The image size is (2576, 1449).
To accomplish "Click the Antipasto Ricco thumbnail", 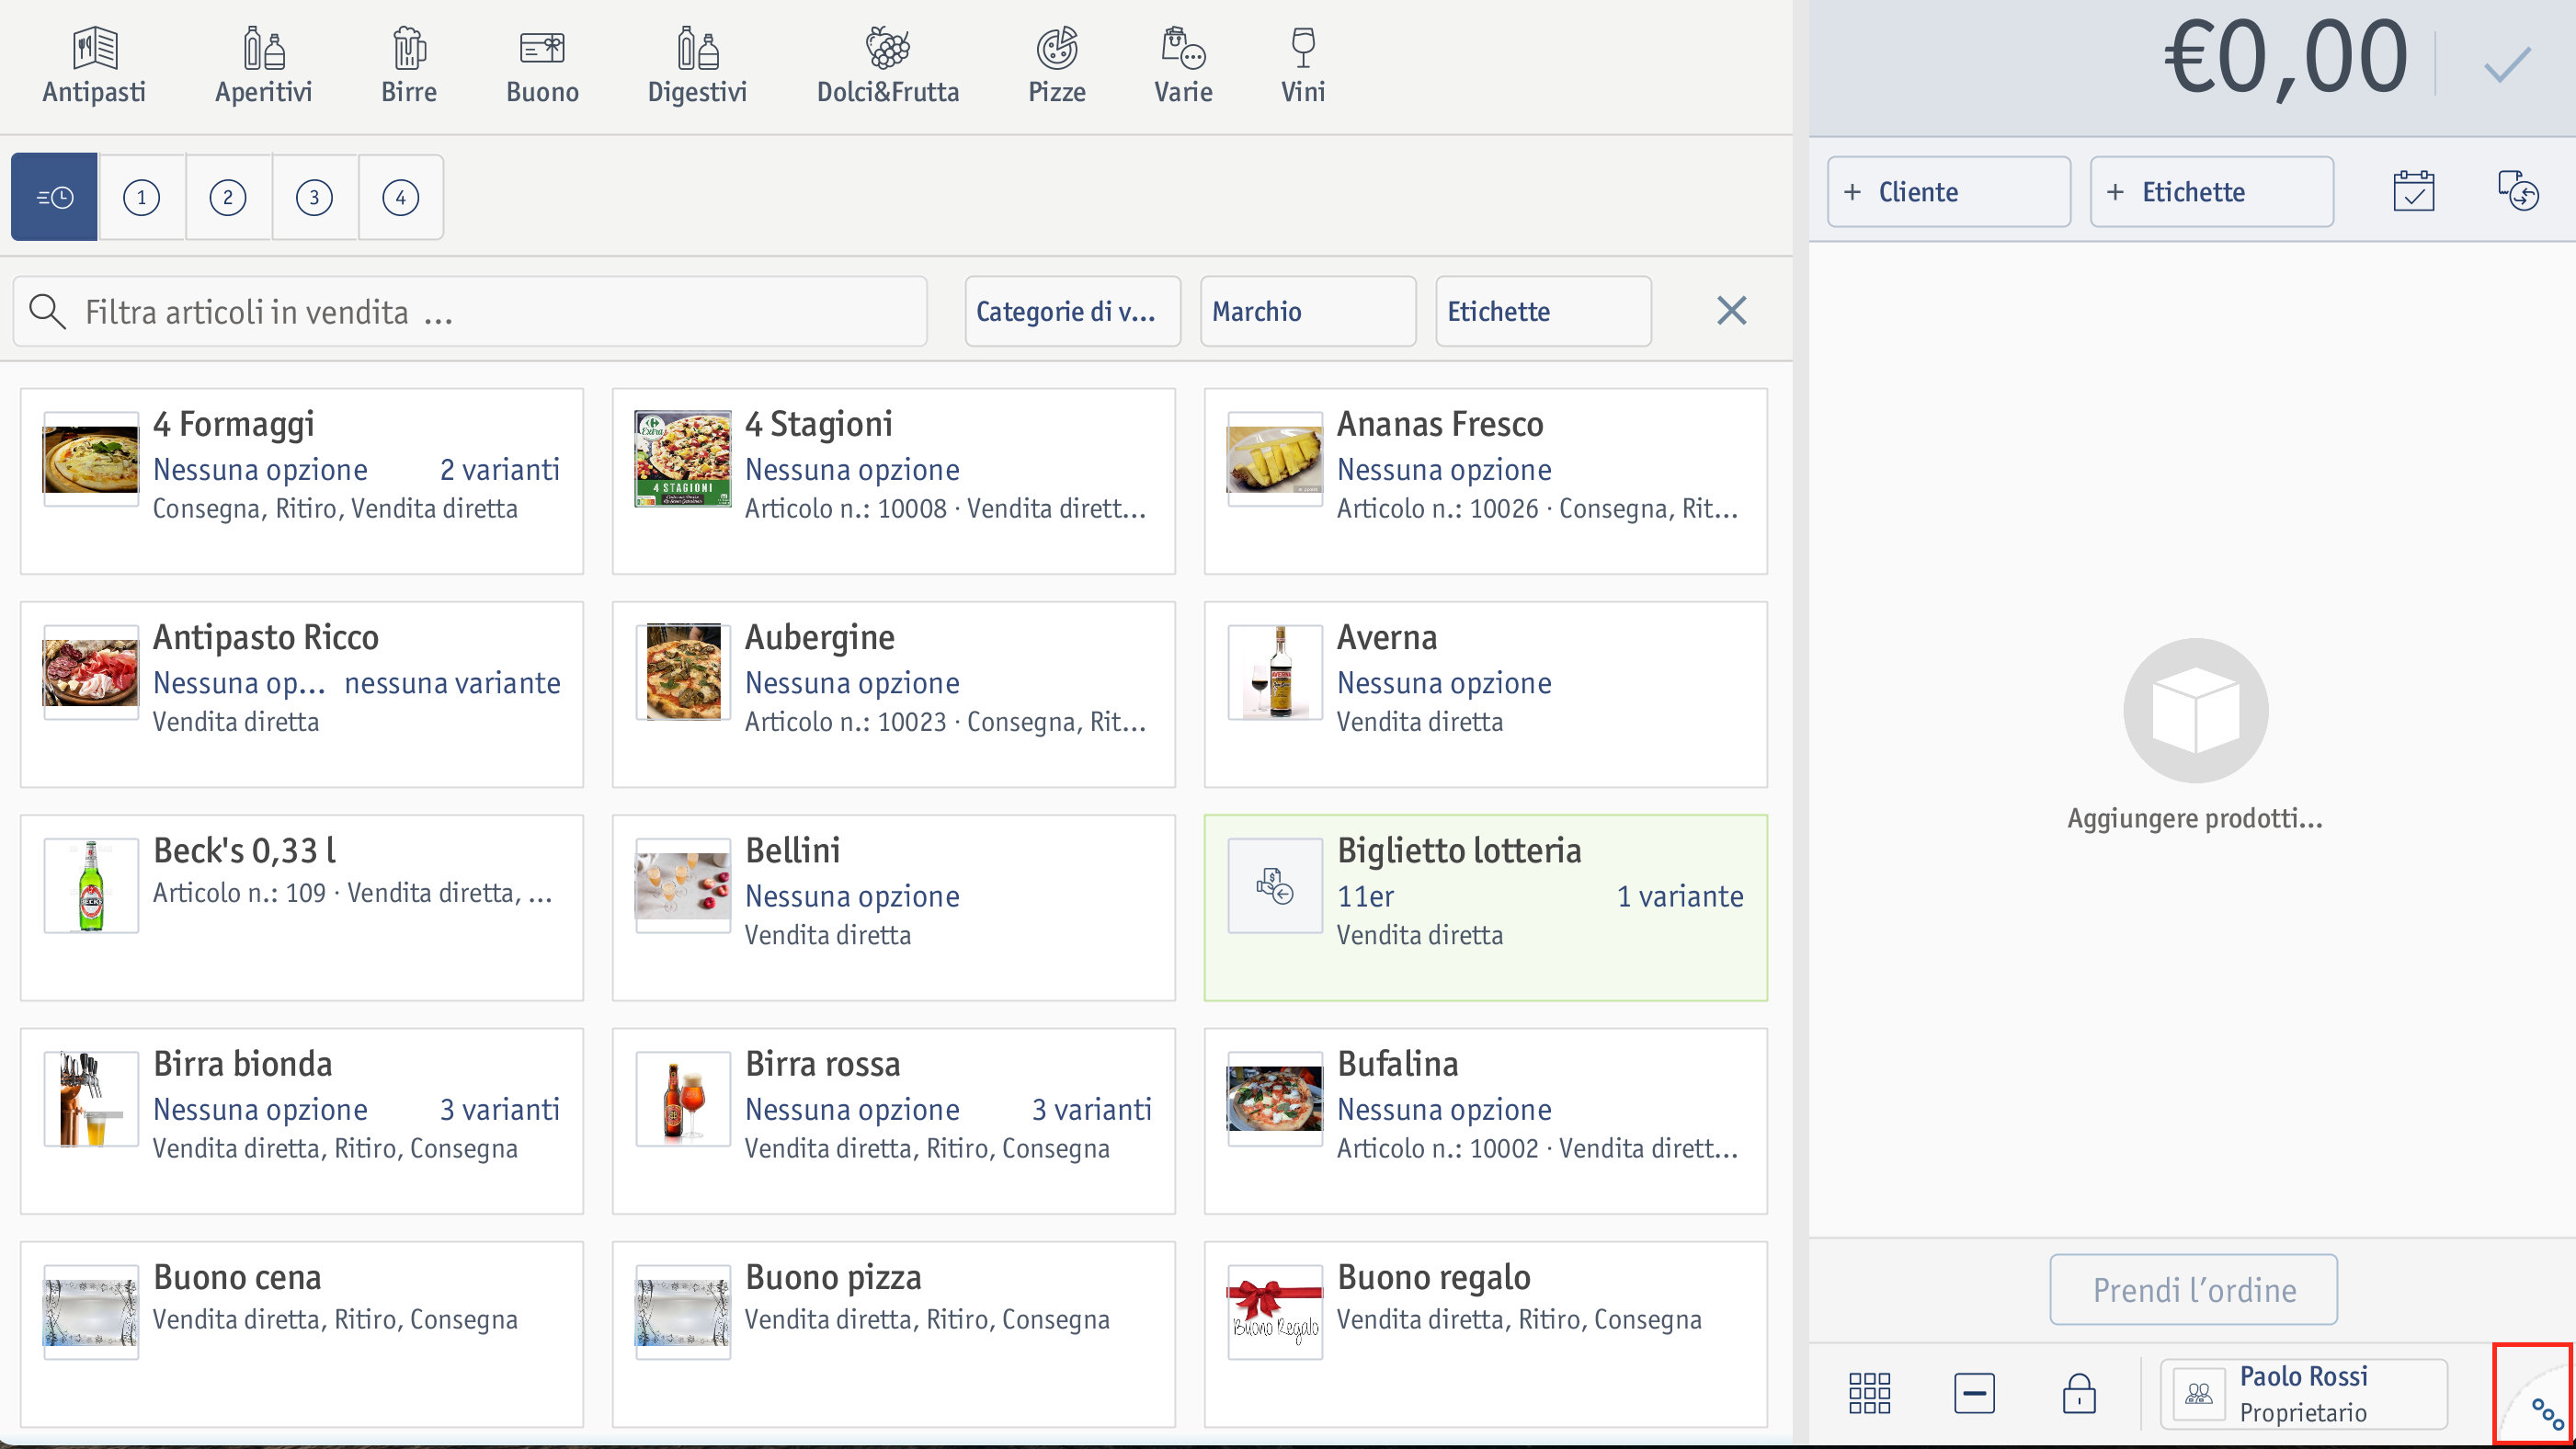I will point(91,672).
